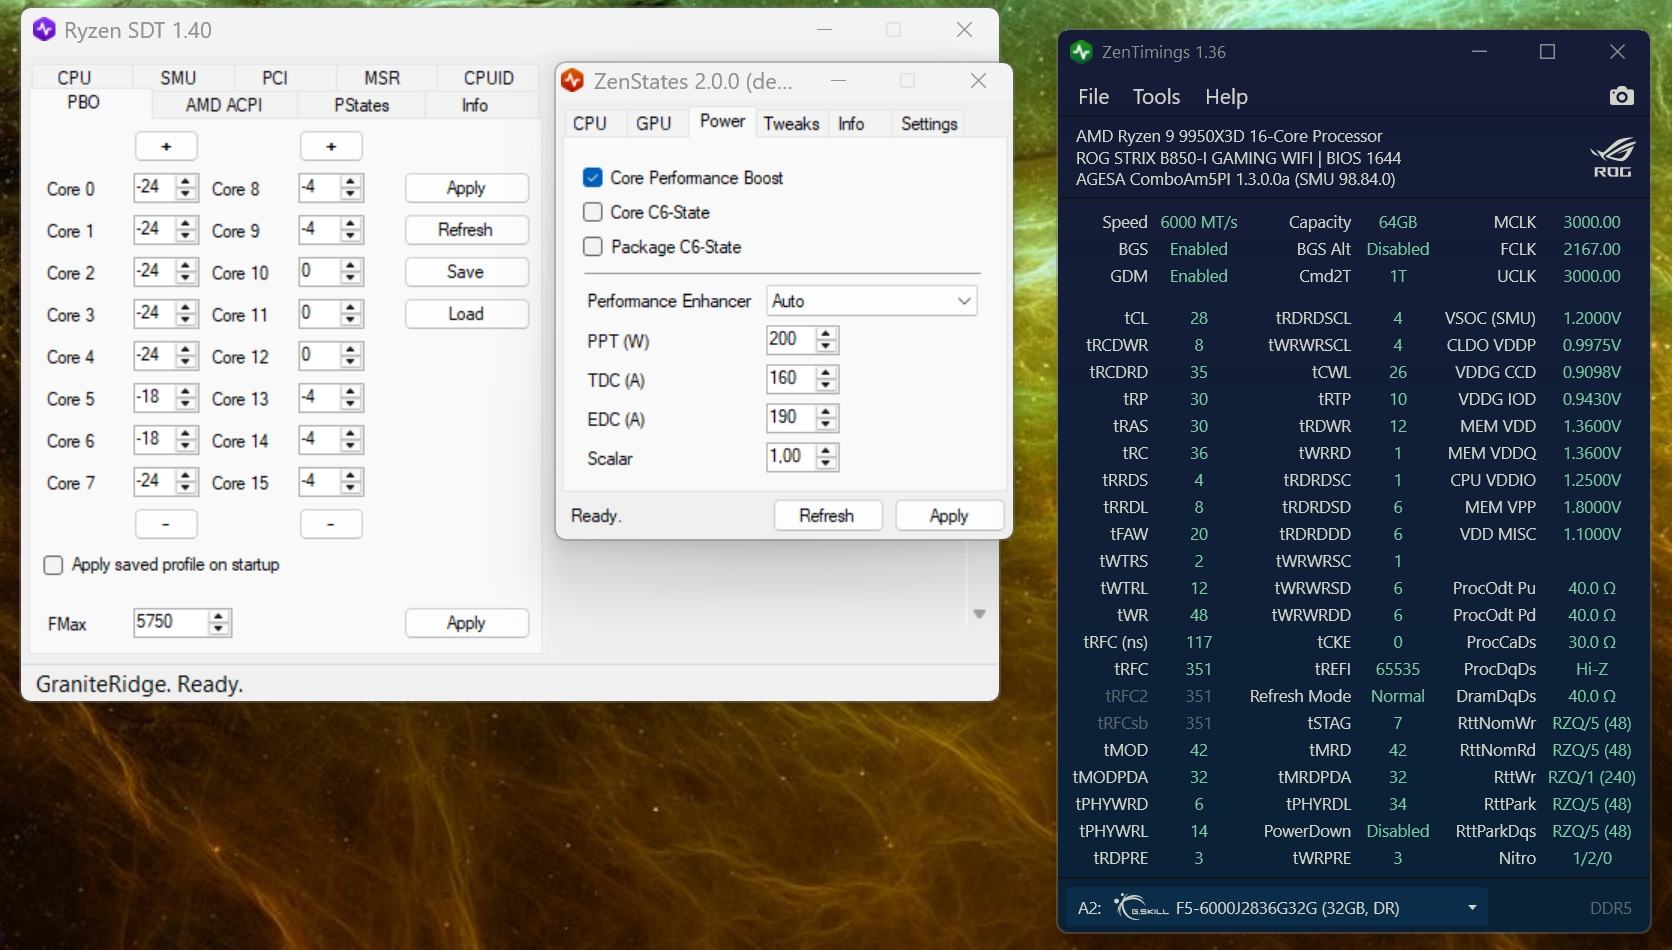Click the Core 14 offset stepper

pos(351,440)
